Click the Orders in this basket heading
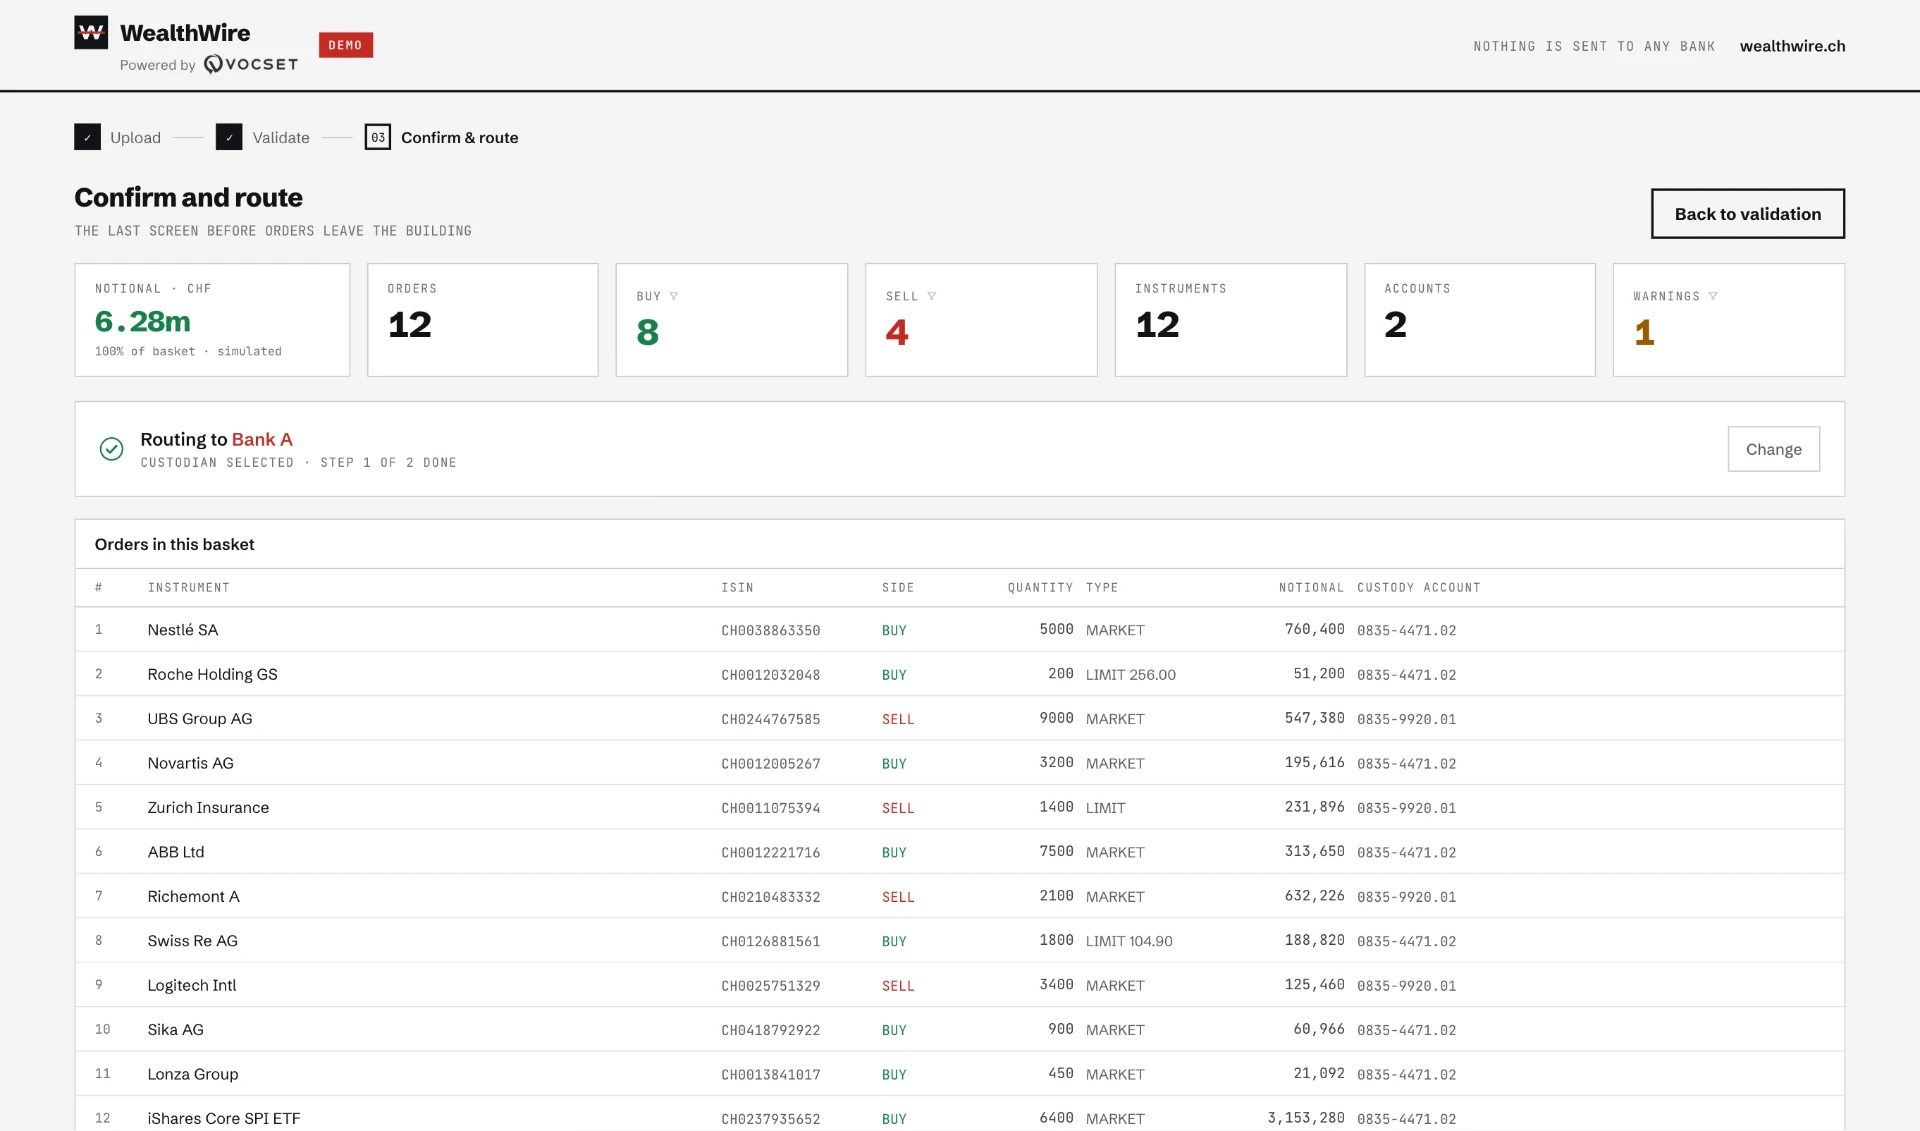Viewport: 1920px width, 1131px height. (x=174, y=544)
